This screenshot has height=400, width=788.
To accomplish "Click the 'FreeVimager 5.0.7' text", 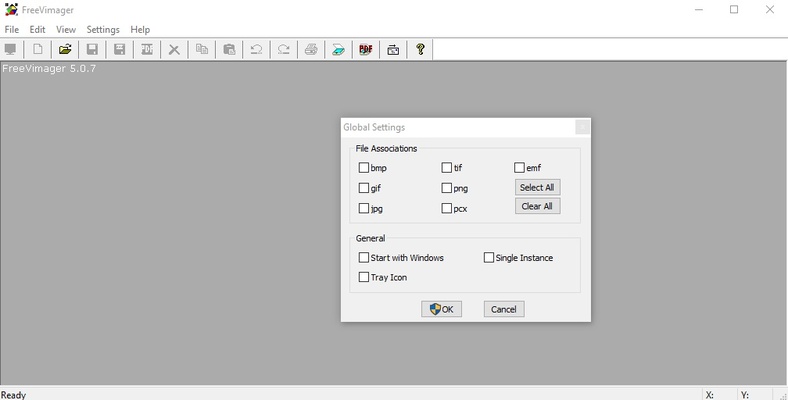I will click(49, 68).
